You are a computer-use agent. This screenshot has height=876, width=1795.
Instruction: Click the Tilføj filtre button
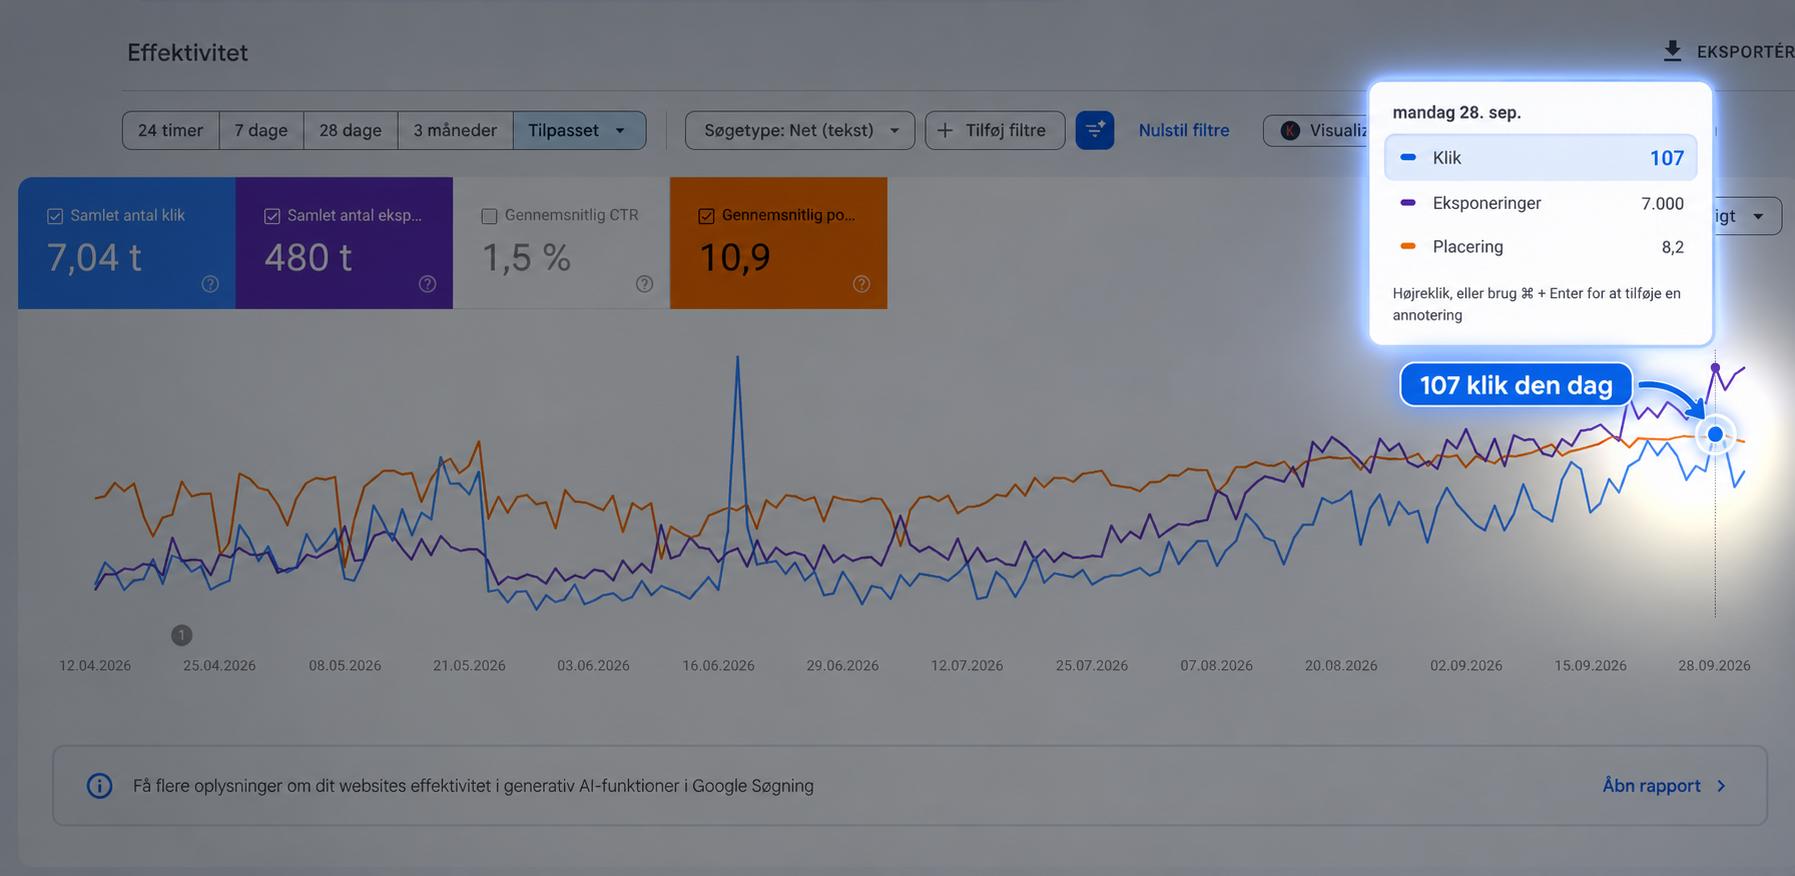point(995,130)
